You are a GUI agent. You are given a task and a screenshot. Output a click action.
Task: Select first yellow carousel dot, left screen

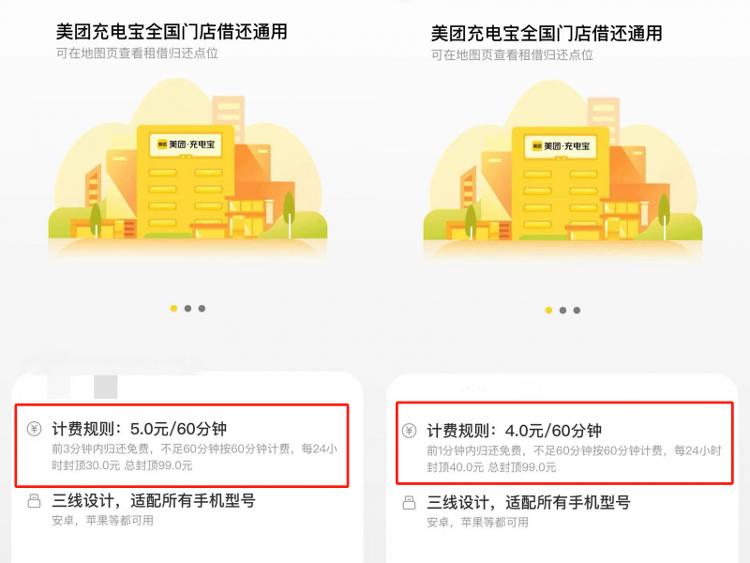coord(174,309)
